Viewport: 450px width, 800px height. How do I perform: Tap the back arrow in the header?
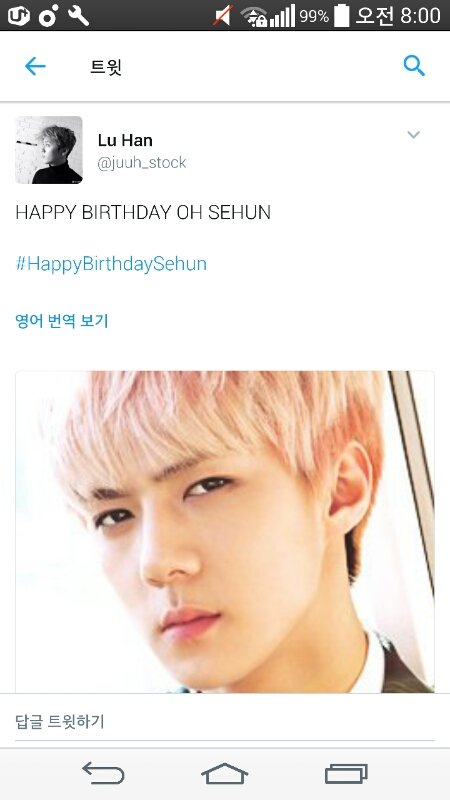35,66
